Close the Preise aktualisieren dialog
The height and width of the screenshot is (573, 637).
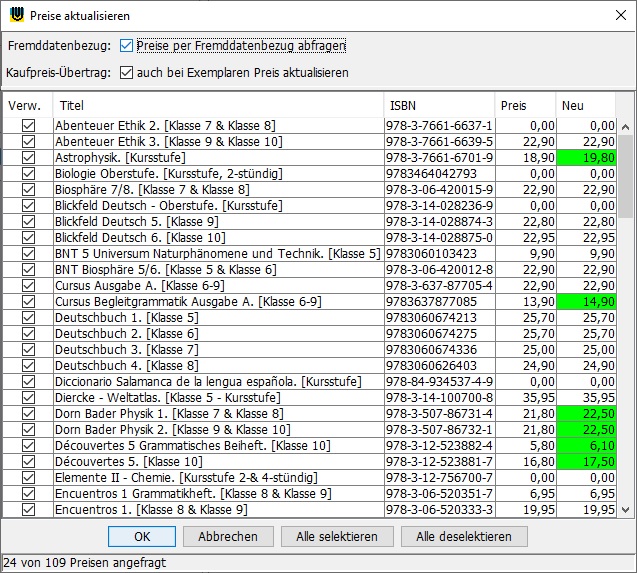click(x=613, y=15)
